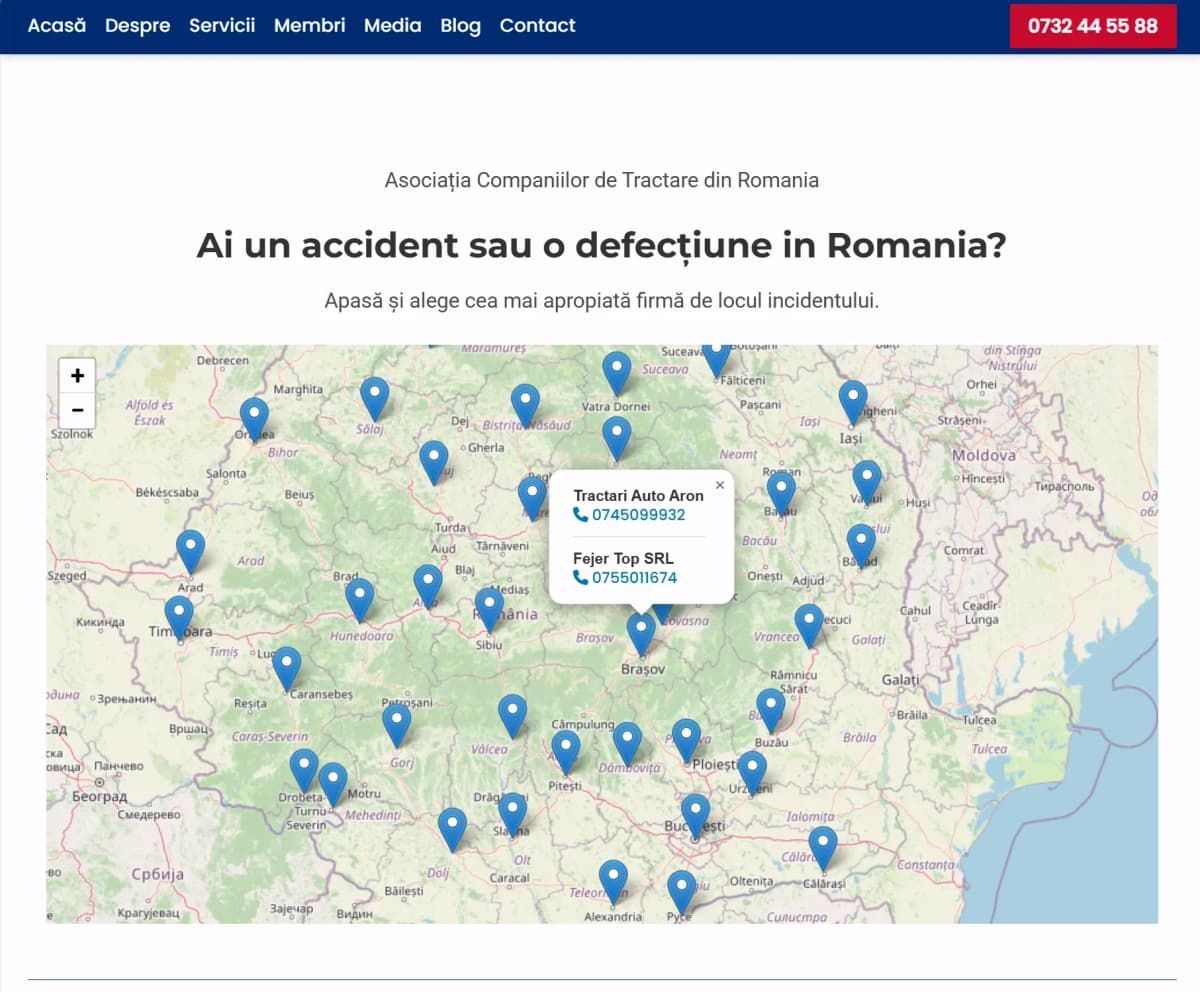Select the marker at Sibiu

coord(489,607)
